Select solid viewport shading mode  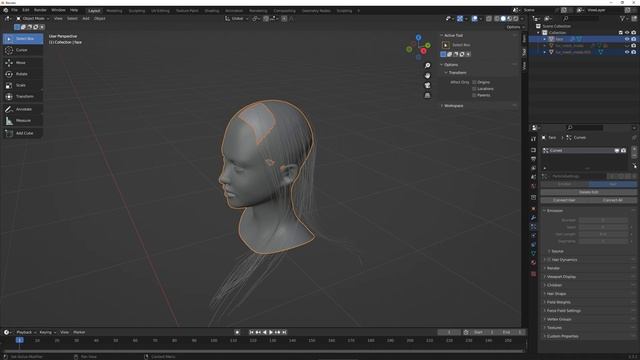click(x=503, y=19)
